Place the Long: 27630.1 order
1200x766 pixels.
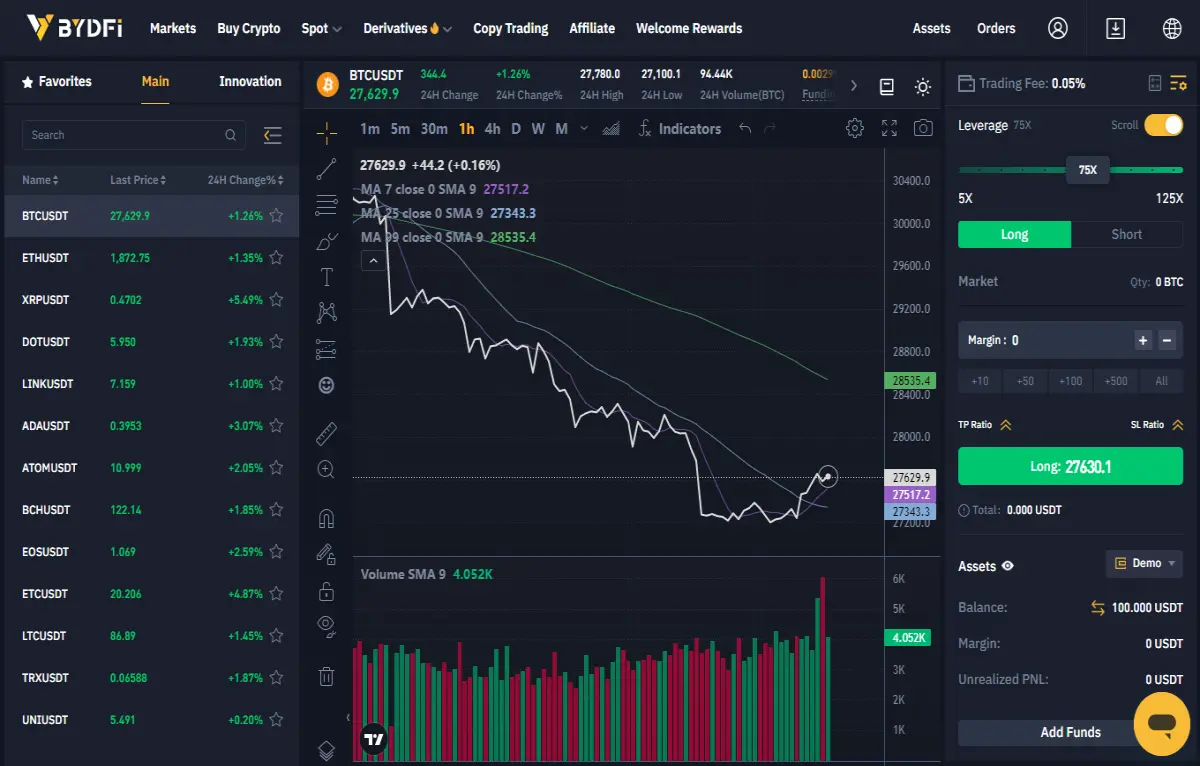1070,466
